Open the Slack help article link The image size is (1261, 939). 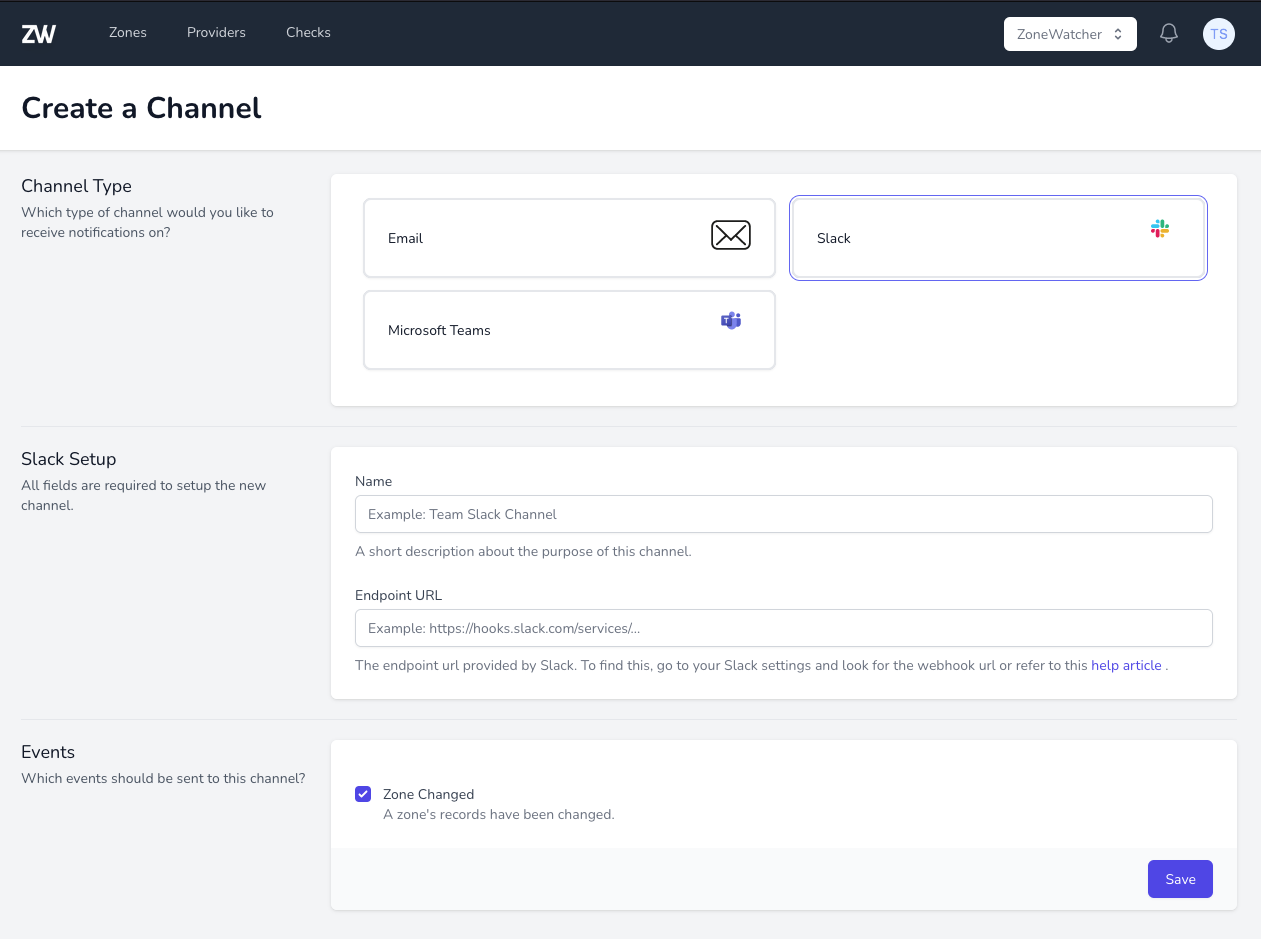coord(1126,665)
